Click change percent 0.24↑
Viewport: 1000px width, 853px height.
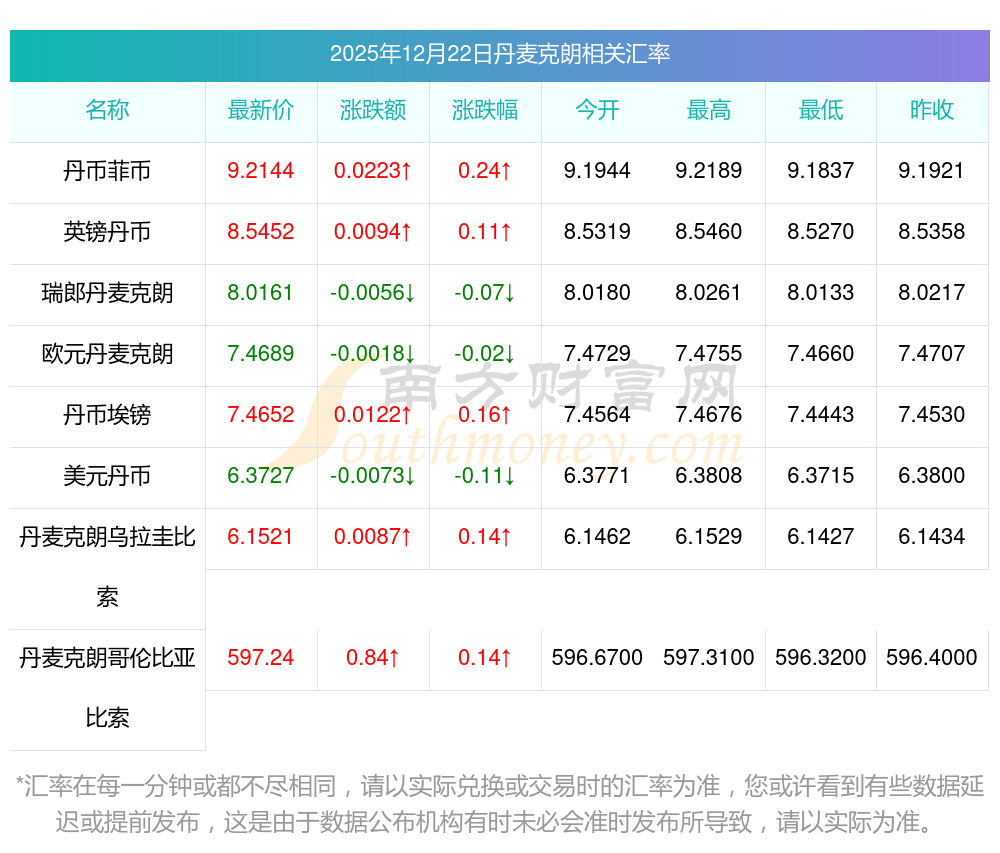[x=485, y=171]
